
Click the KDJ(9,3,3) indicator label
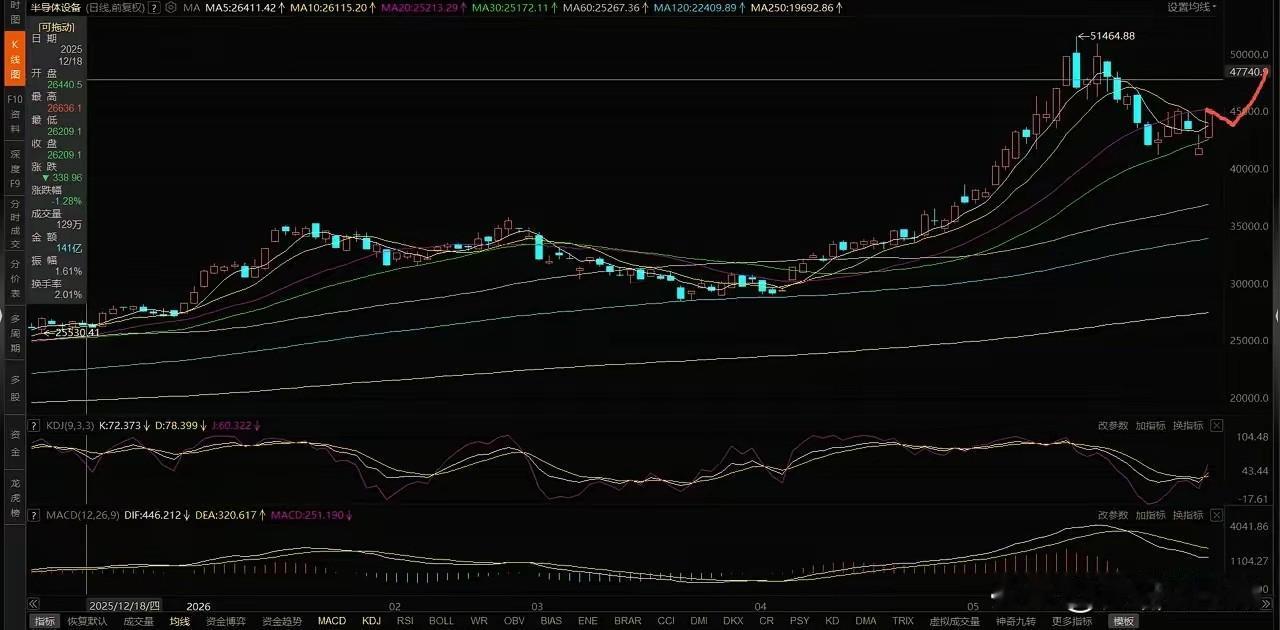[x=70, y=426]
